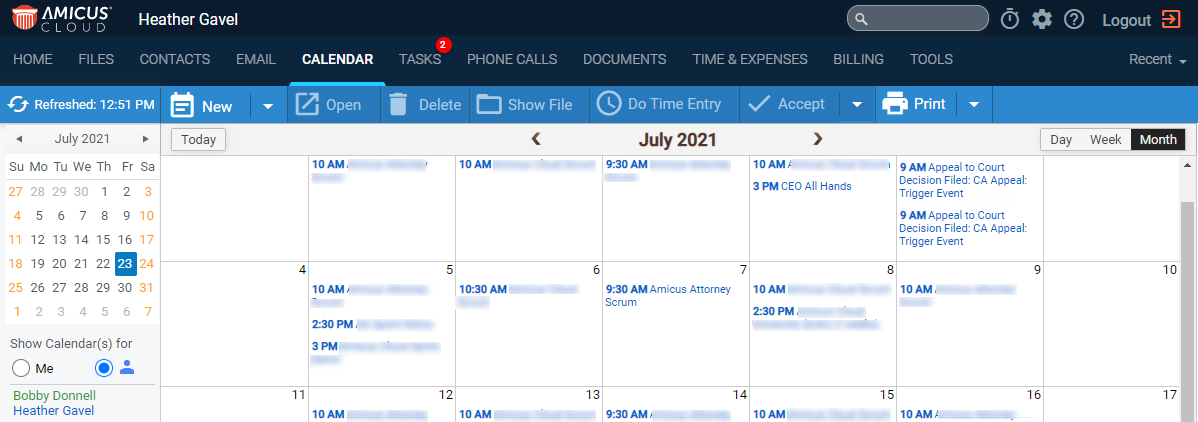Switch to Week view
Screen dimensions: 1198x422
(x=1106, y=140)
